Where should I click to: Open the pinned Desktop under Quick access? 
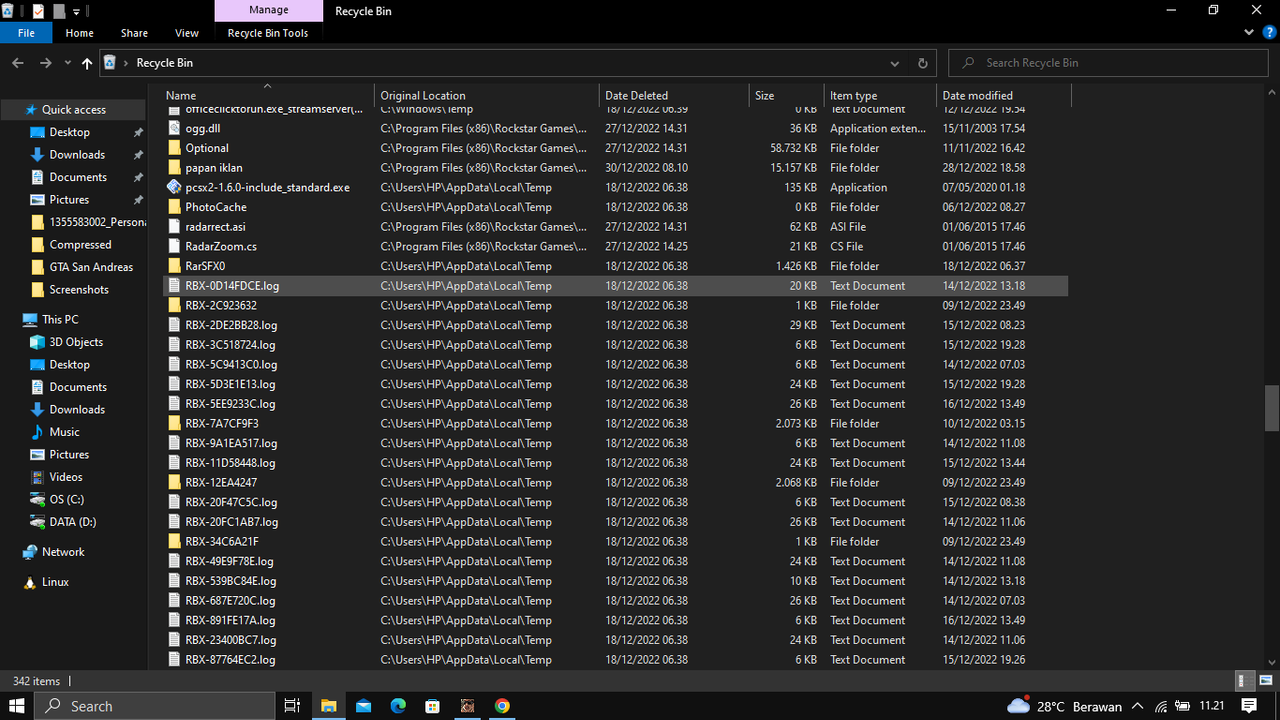click(69, 132)
